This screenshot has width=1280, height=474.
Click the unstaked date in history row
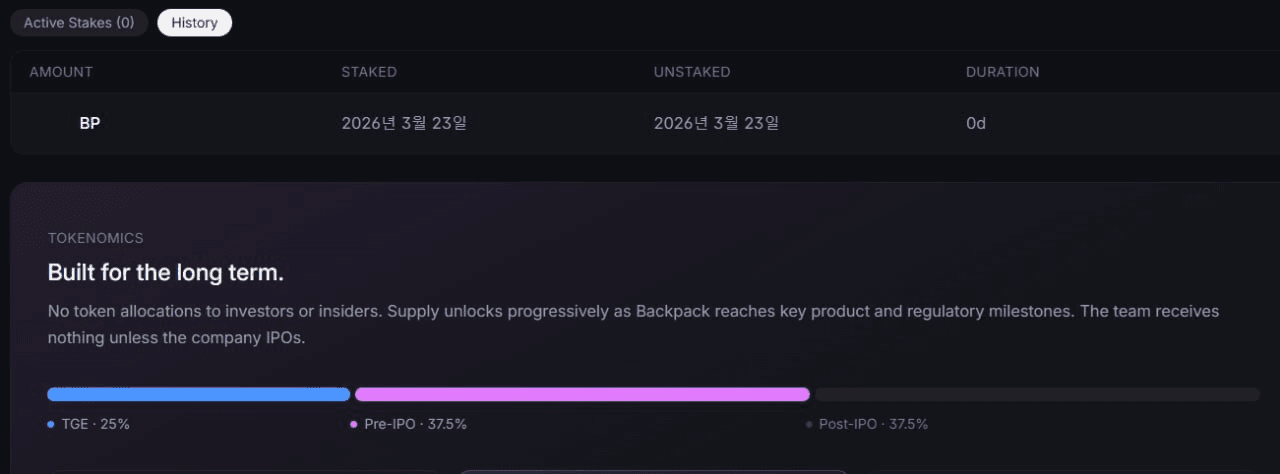tap(716, 124)
